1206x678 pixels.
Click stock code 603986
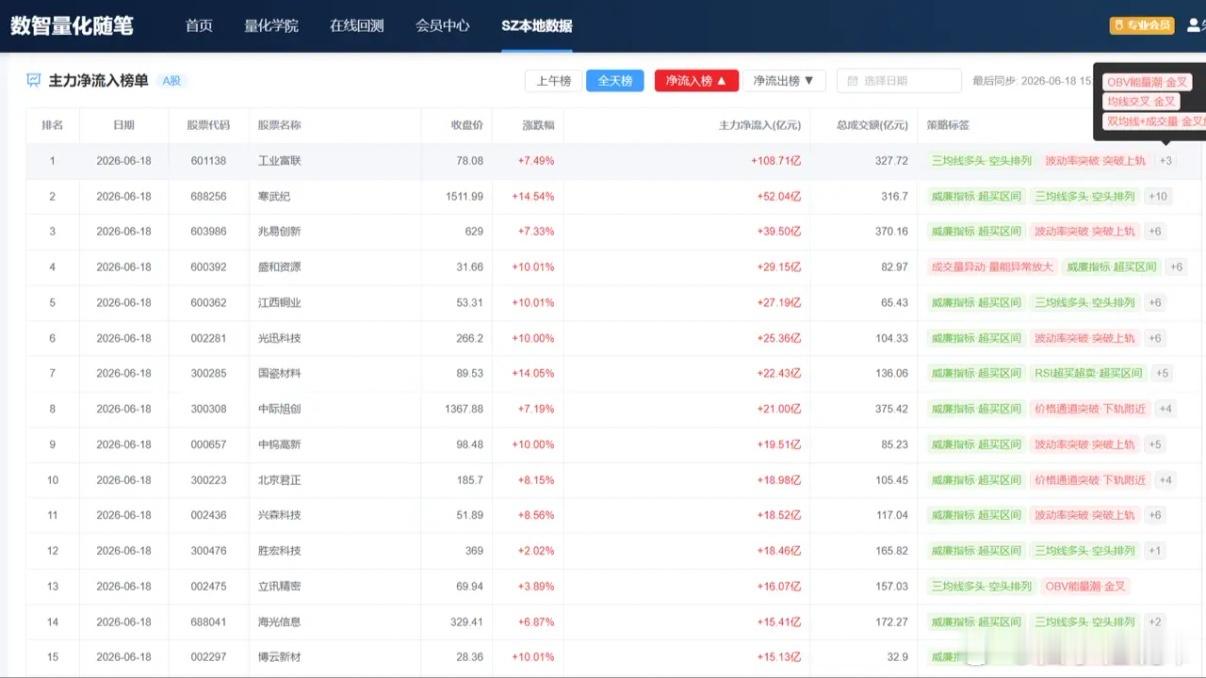pos(208,232)
